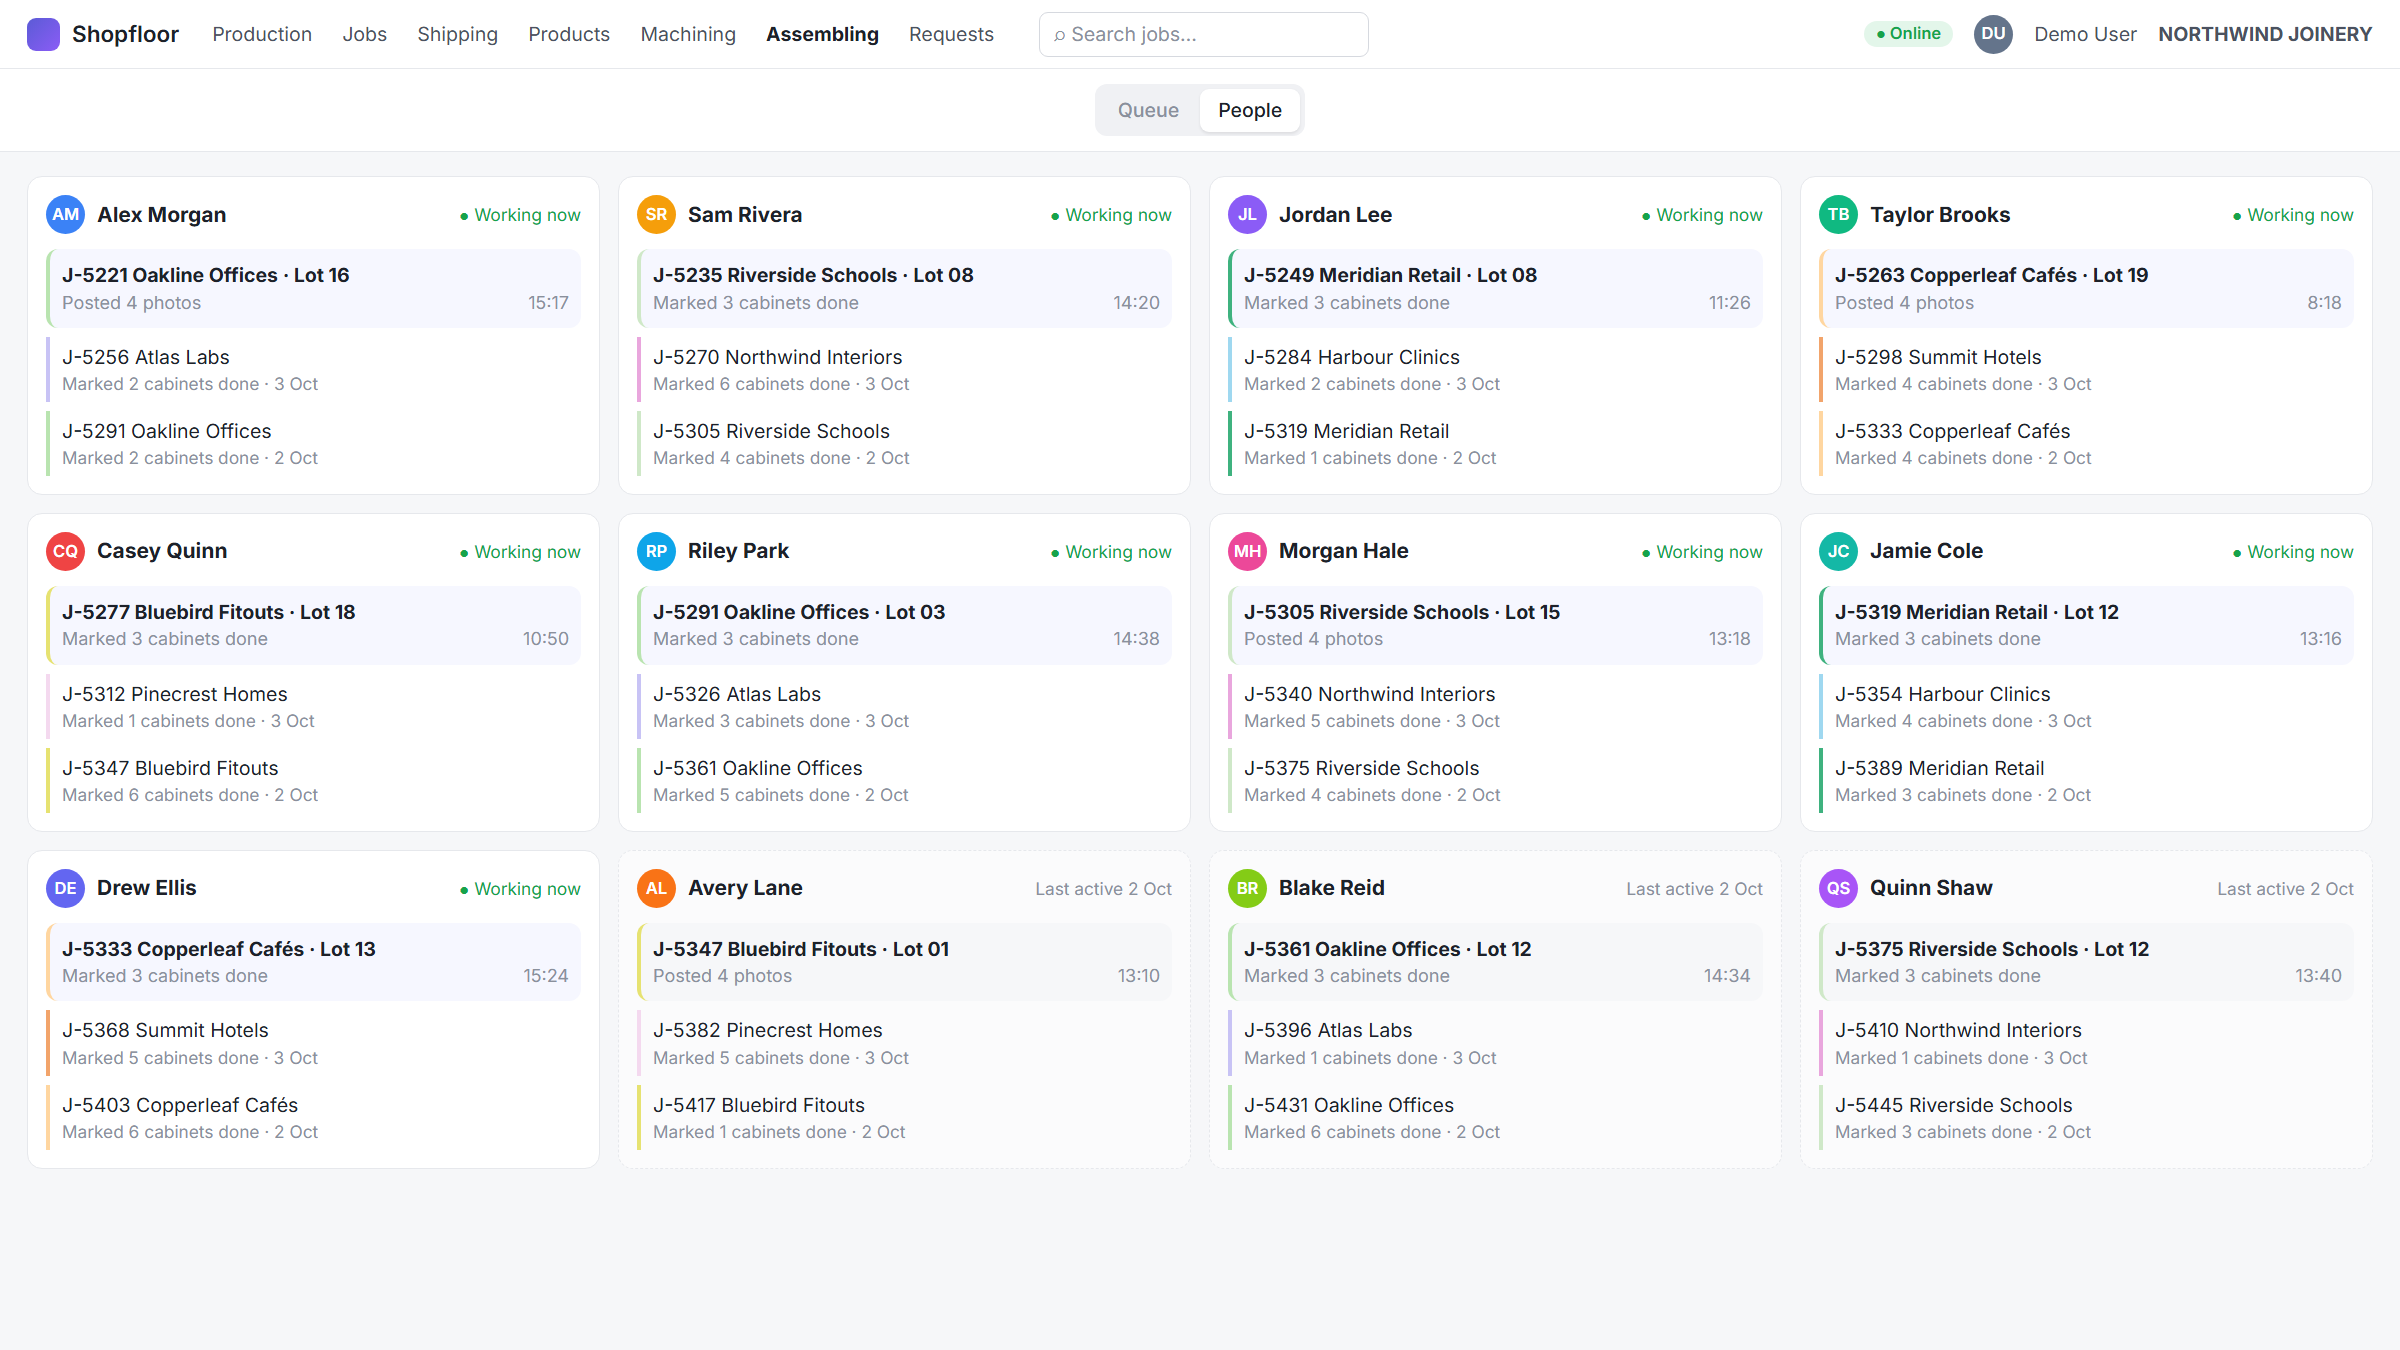Open J-5263 Copperleaf Cafés Lot 19
This screenshot has width=2400, height=1350.
pos(2086,289)
